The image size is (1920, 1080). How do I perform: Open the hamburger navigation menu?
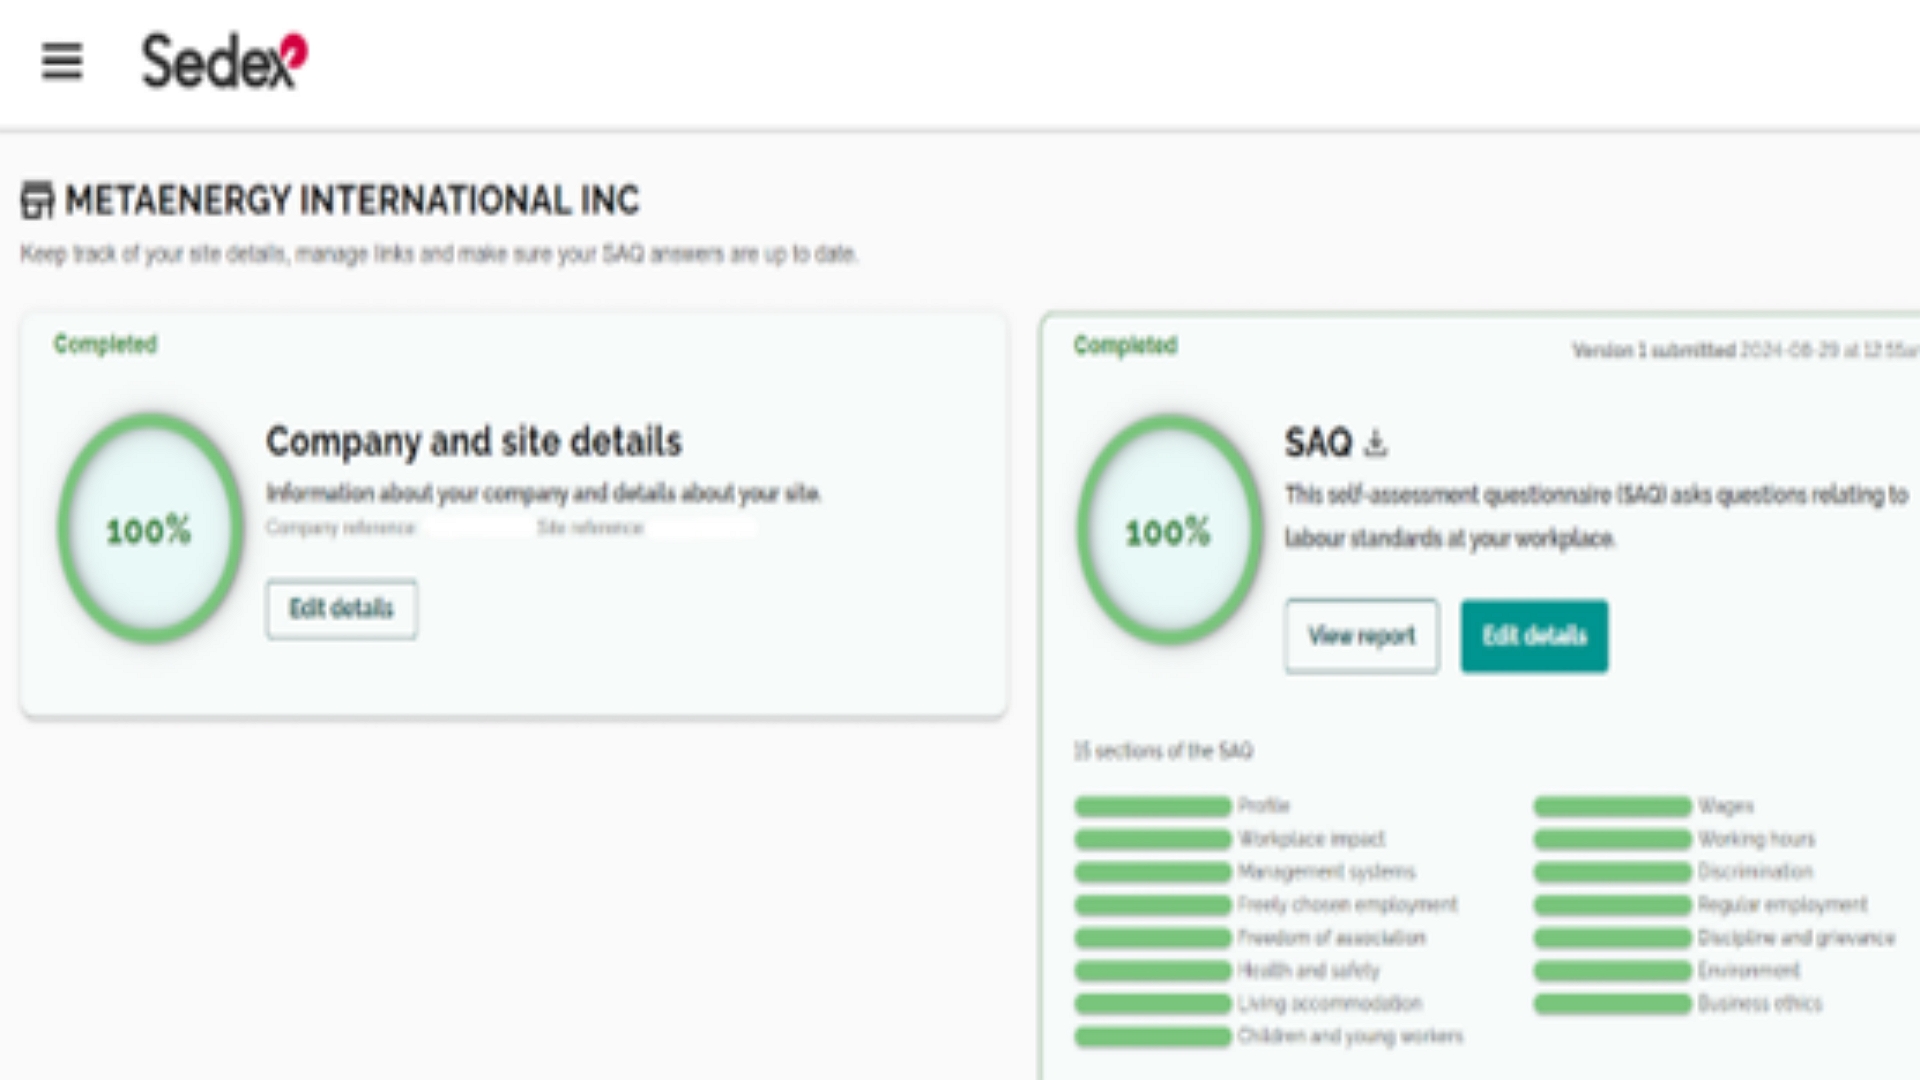pyautogui.click(x=62, y=61)
